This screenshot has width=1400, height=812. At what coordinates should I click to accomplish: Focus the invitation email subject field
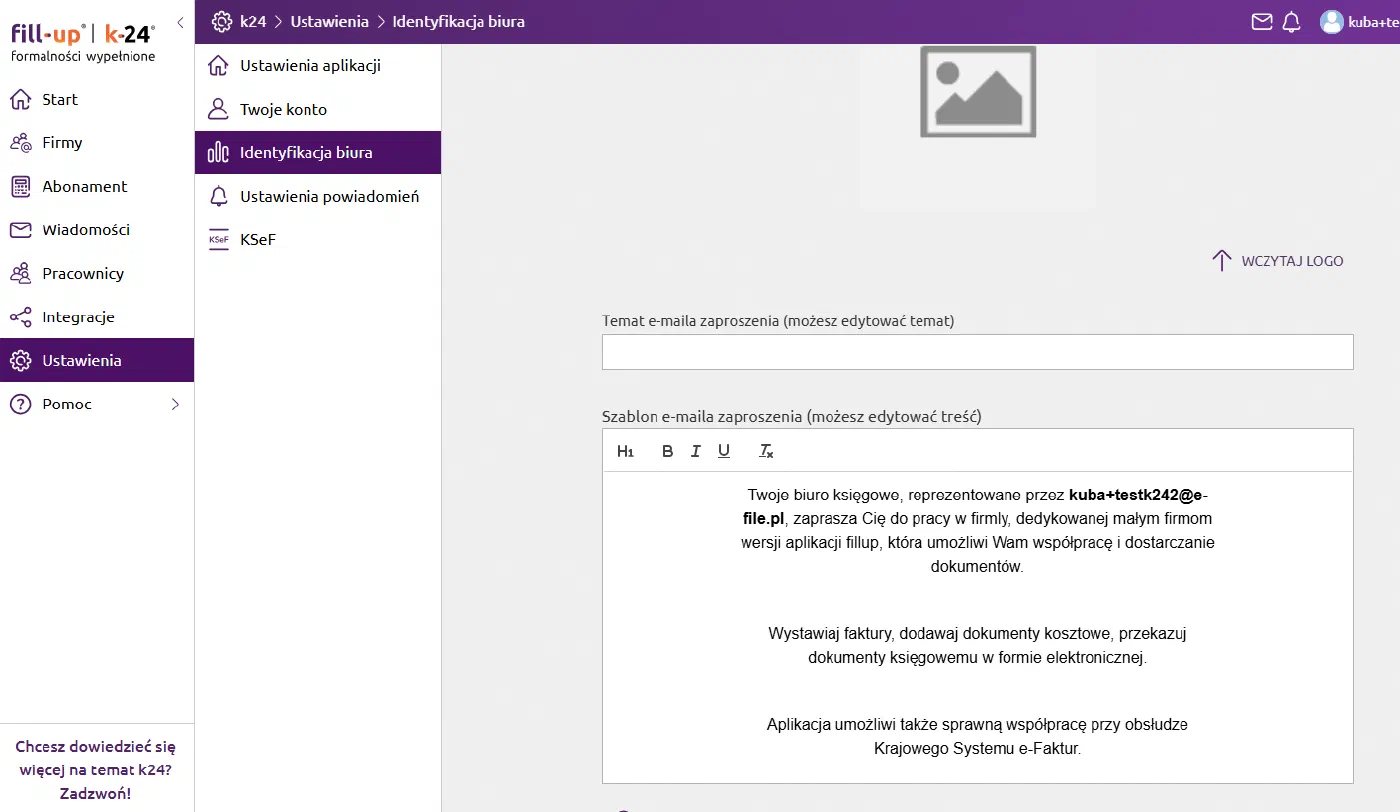[977, 352]
